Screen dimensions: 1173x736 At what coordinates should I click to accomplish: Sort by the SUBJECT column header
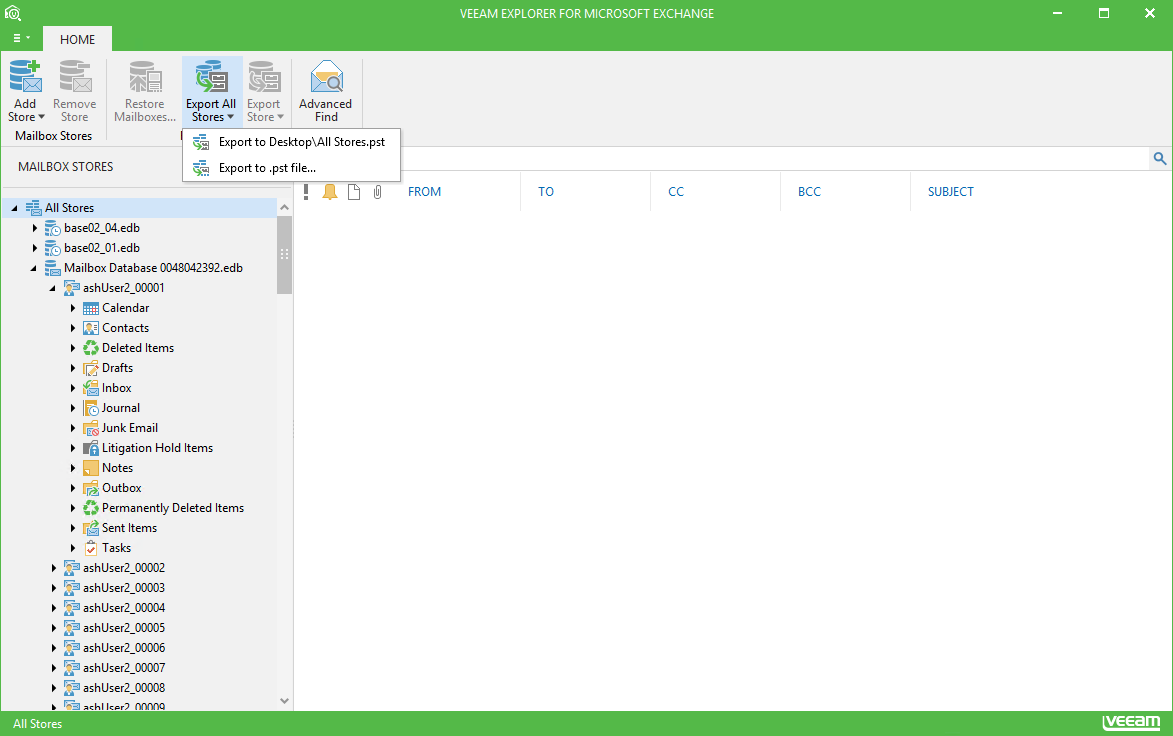coord(951,191)
